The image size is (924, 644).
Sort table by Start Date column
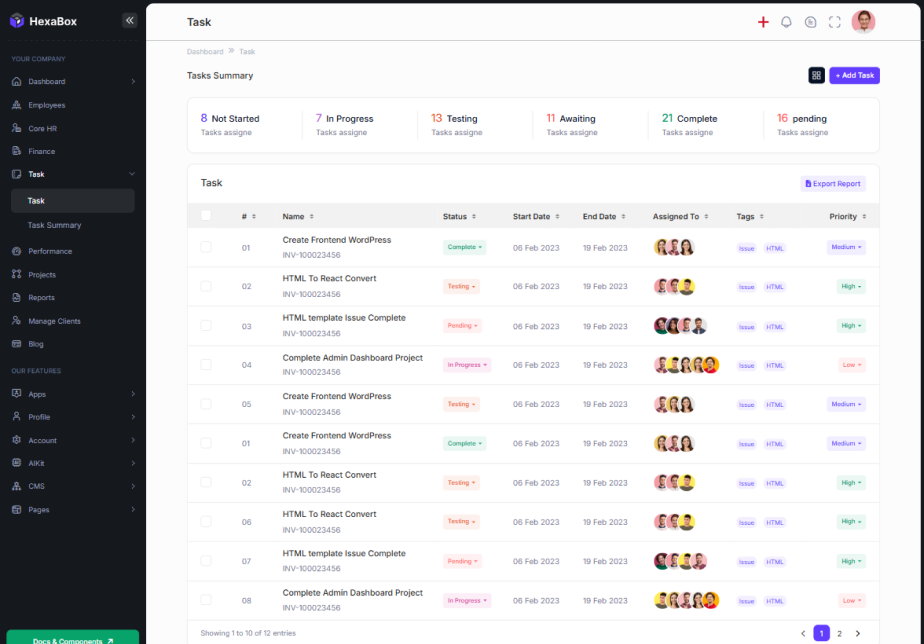(536, 216)
